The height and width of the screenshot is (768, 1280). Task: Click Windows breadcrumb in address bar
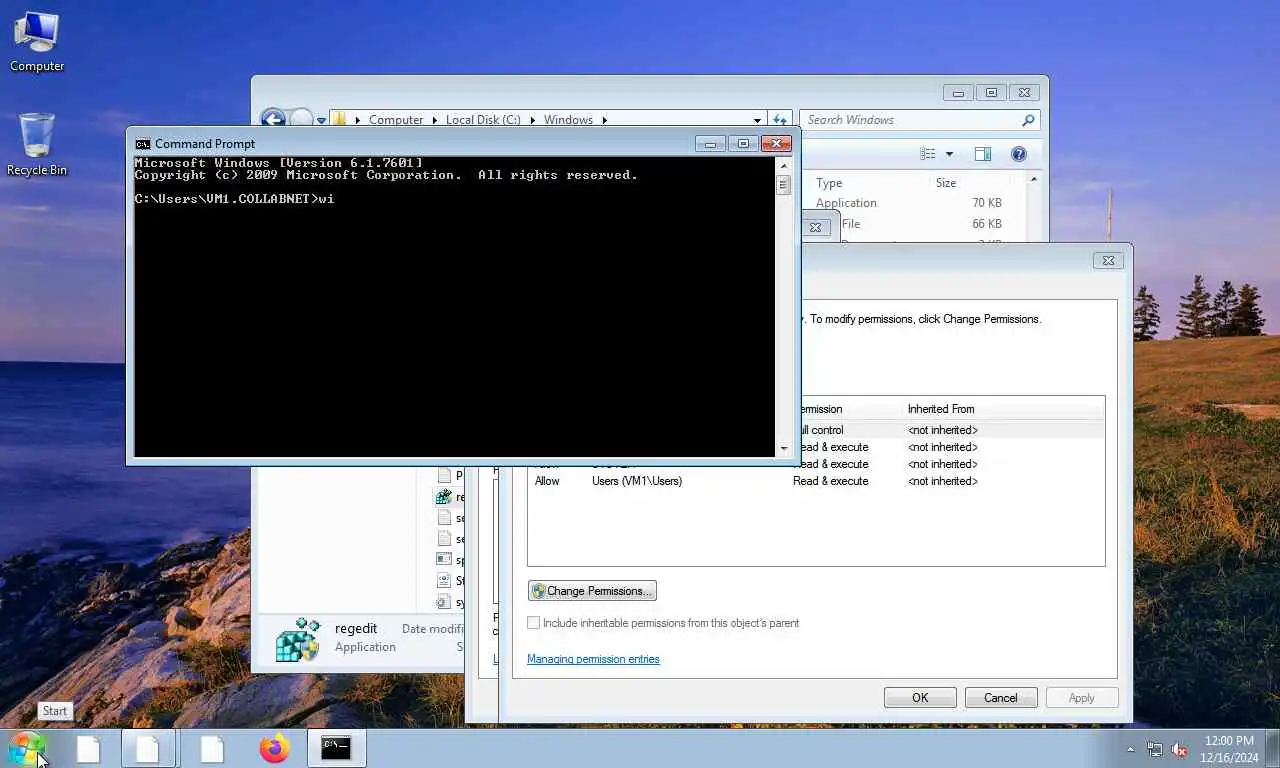click(568, 120)
